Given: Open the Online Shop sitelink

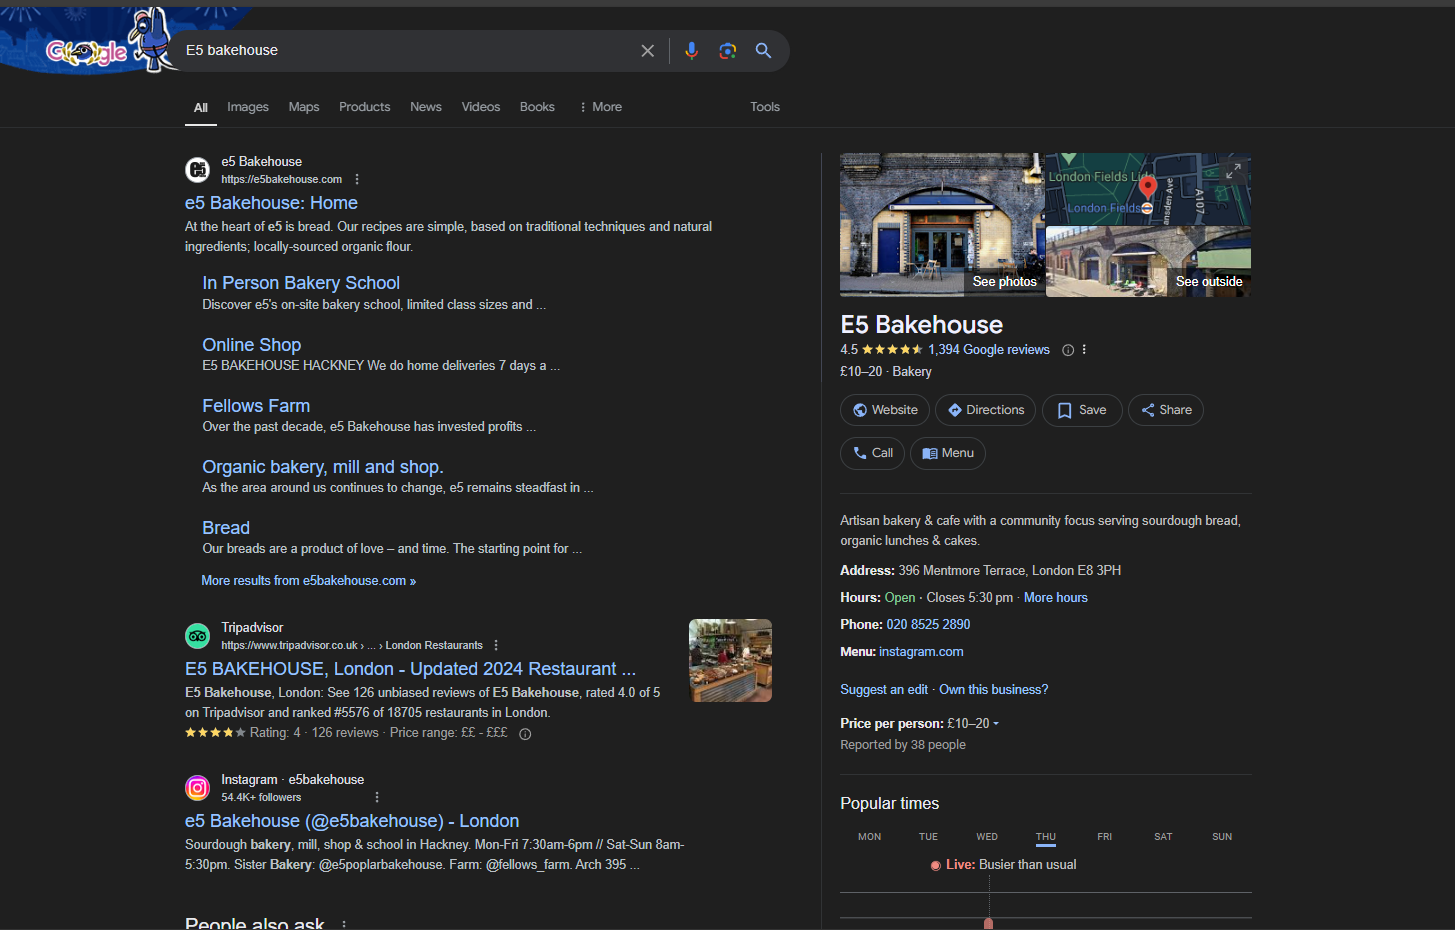Looking at the screenshot, I should point(252,345).
